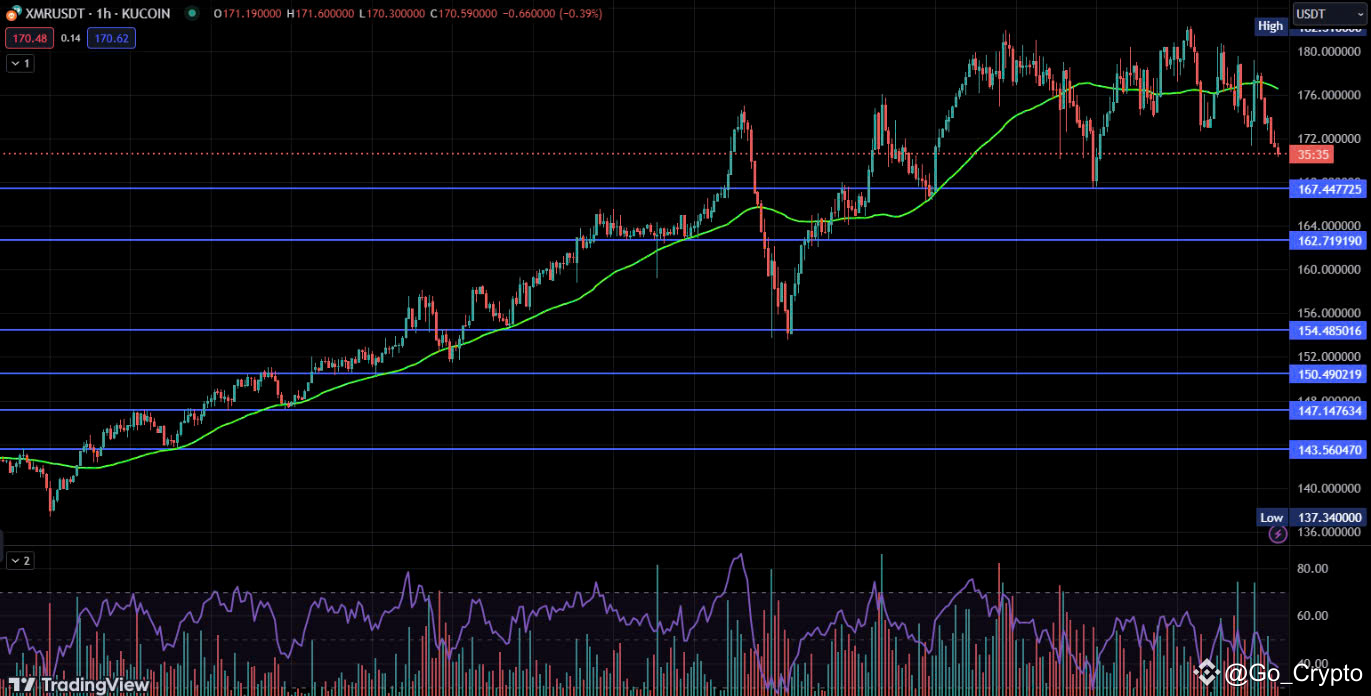Collapse lower pane legend with the '2' chevron
1371x696 pixels.
tap(20, 561)
